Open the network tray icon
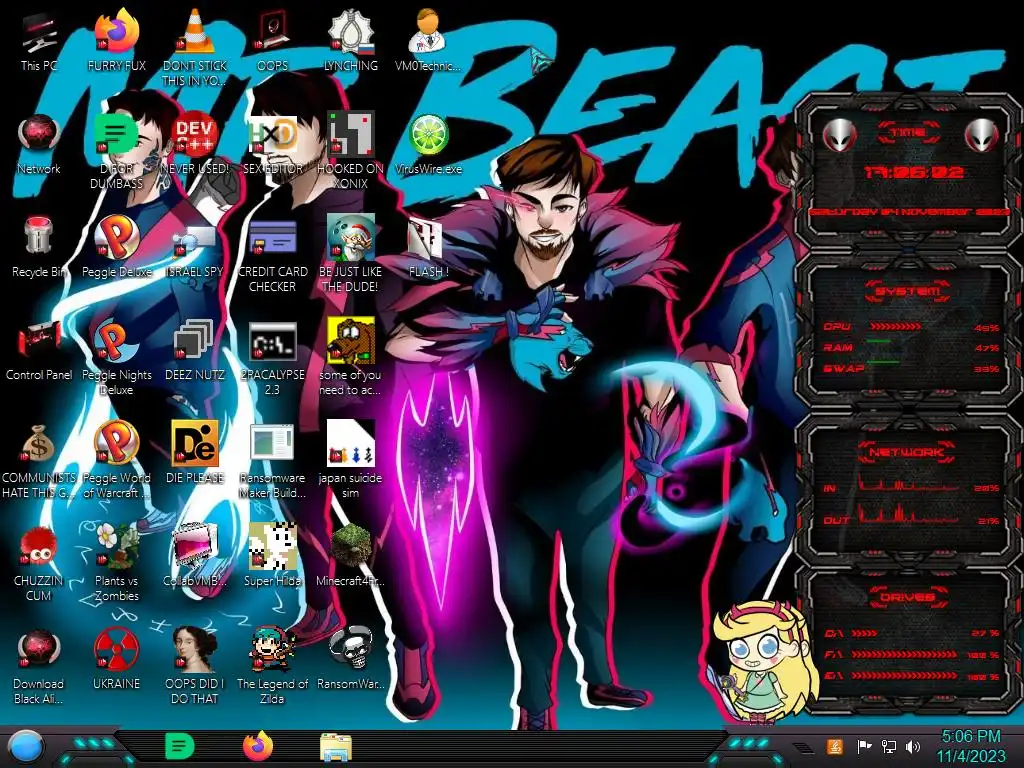 888,746
